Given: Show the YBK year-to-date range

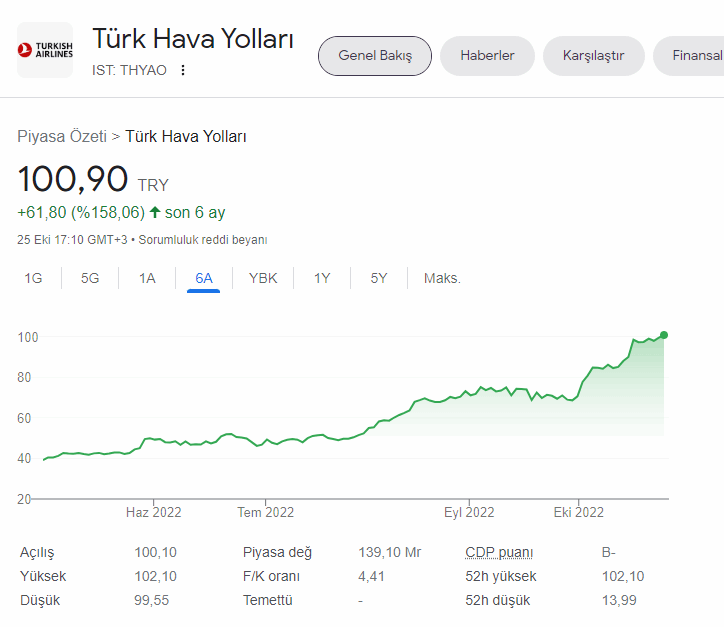Looking at the screenshot, I should (x=263, y=278).
